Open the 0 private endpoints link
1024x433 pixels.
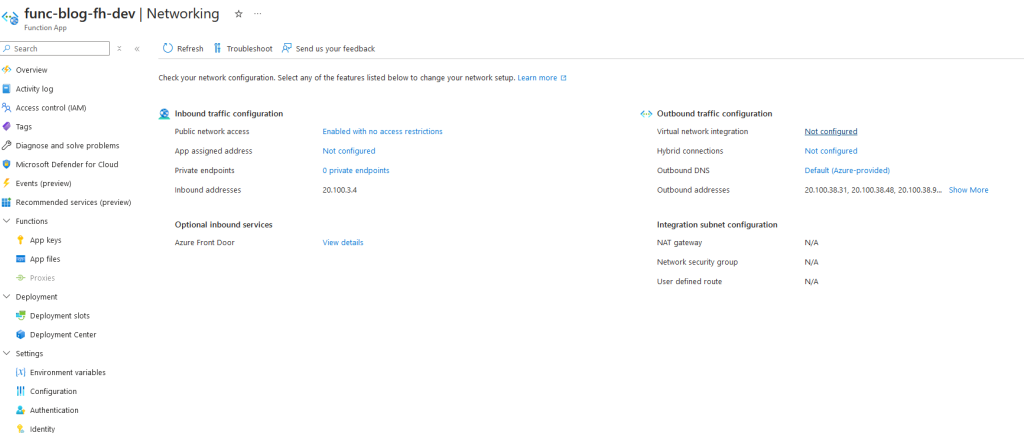tap(356, 170)
